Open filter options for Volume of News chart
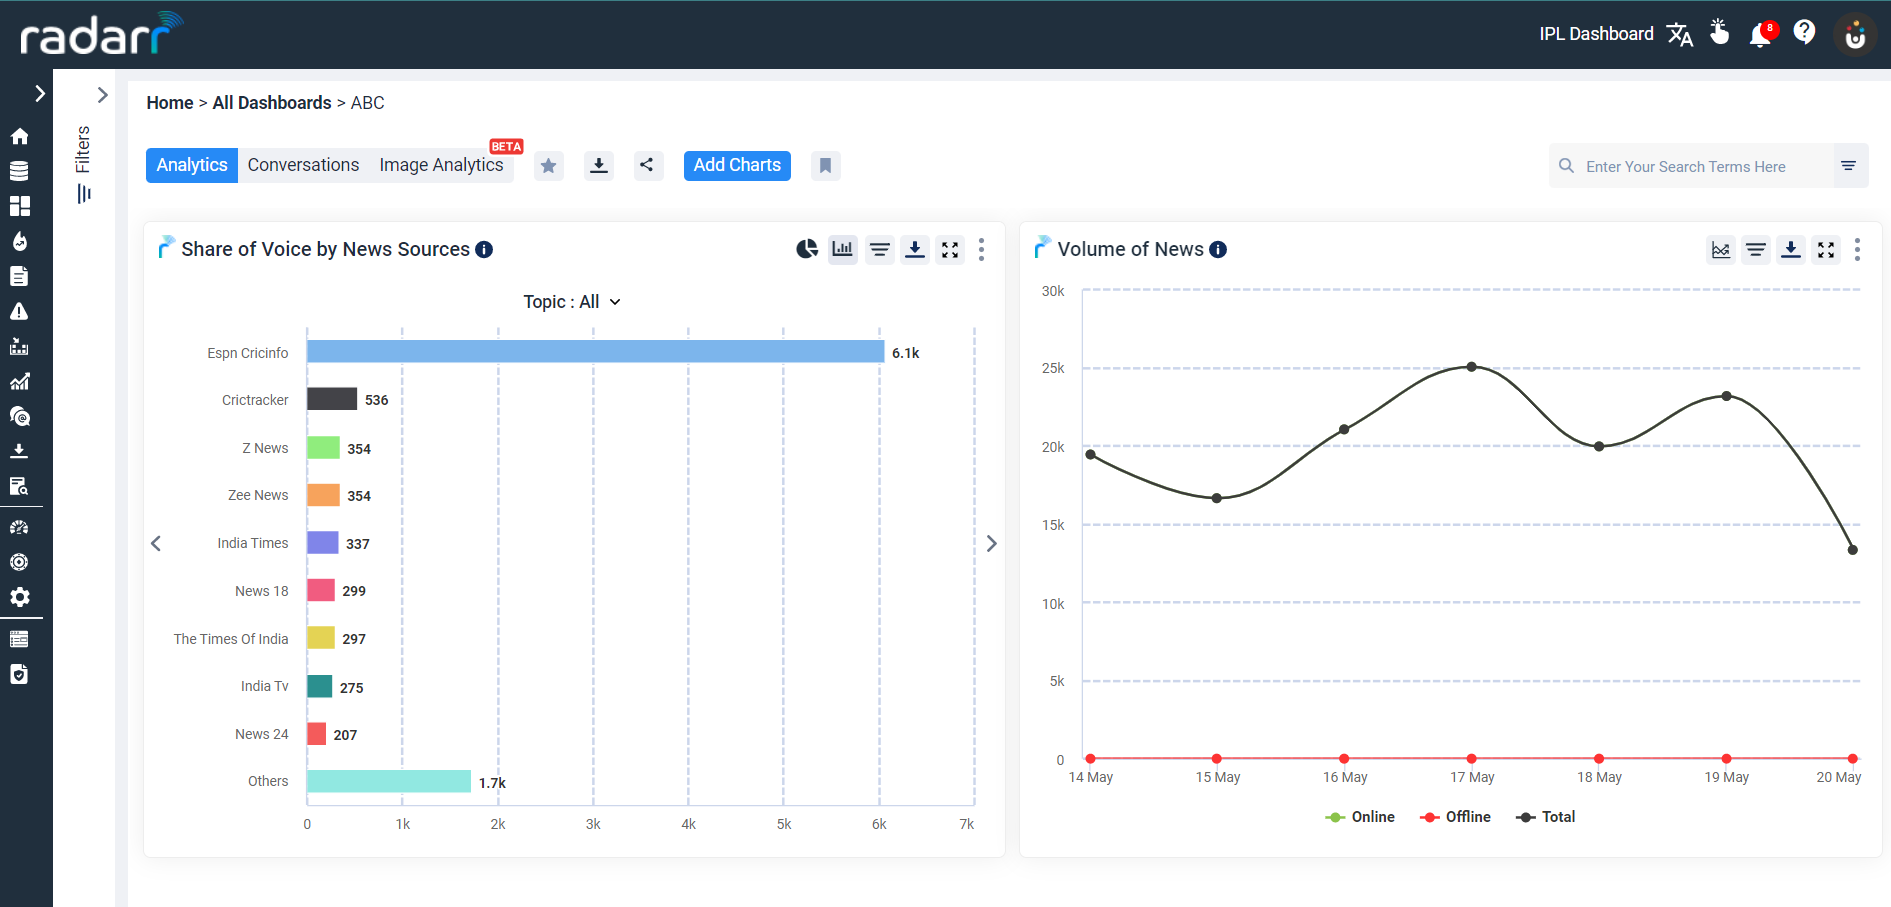 tap(1756, 249)
